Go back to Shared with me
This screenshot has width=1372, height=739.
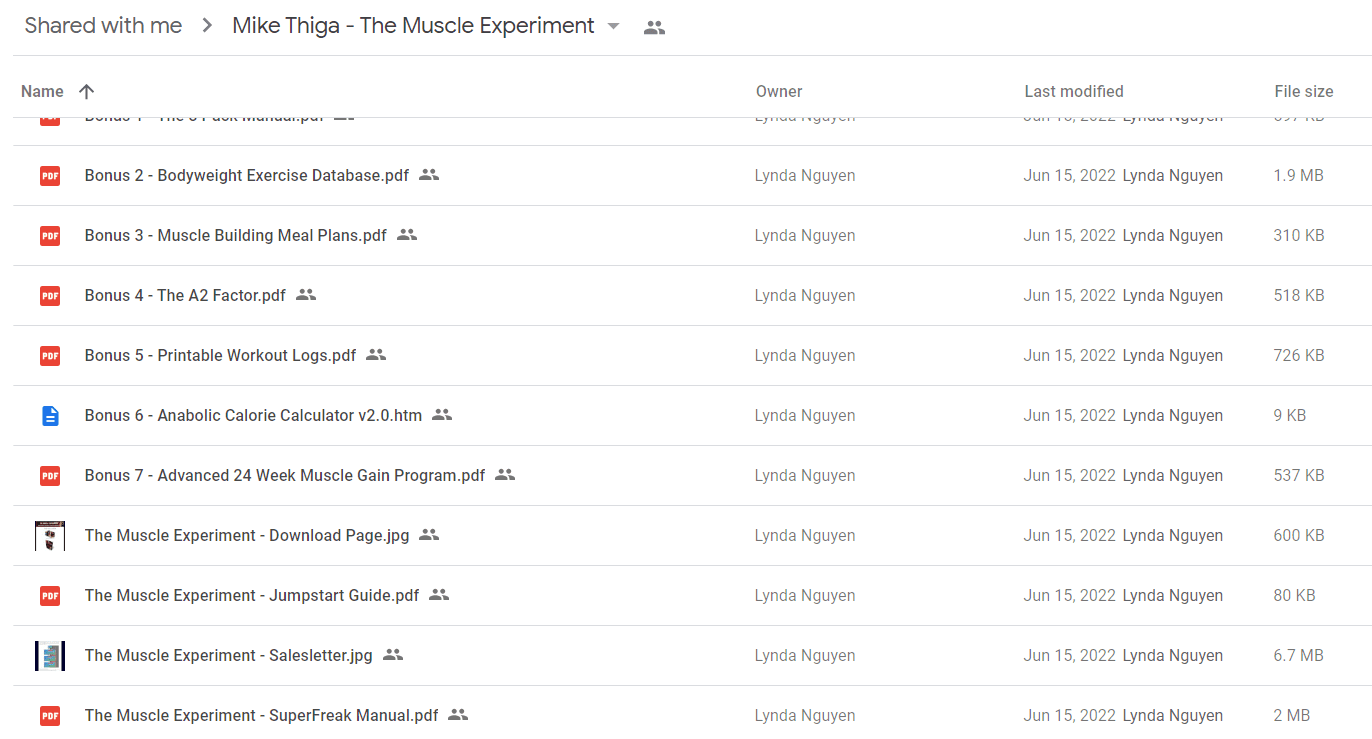[x=103, y=26]
